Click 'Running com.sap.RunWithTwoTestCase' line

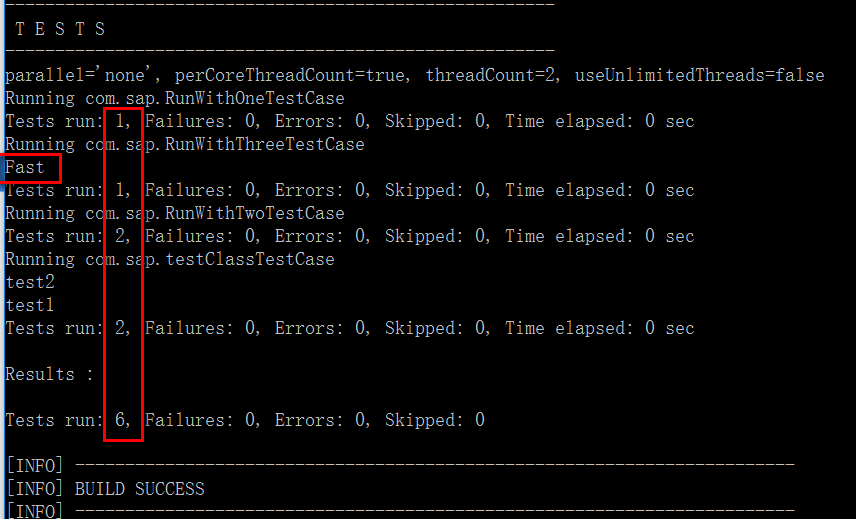(x=175, y=213)
